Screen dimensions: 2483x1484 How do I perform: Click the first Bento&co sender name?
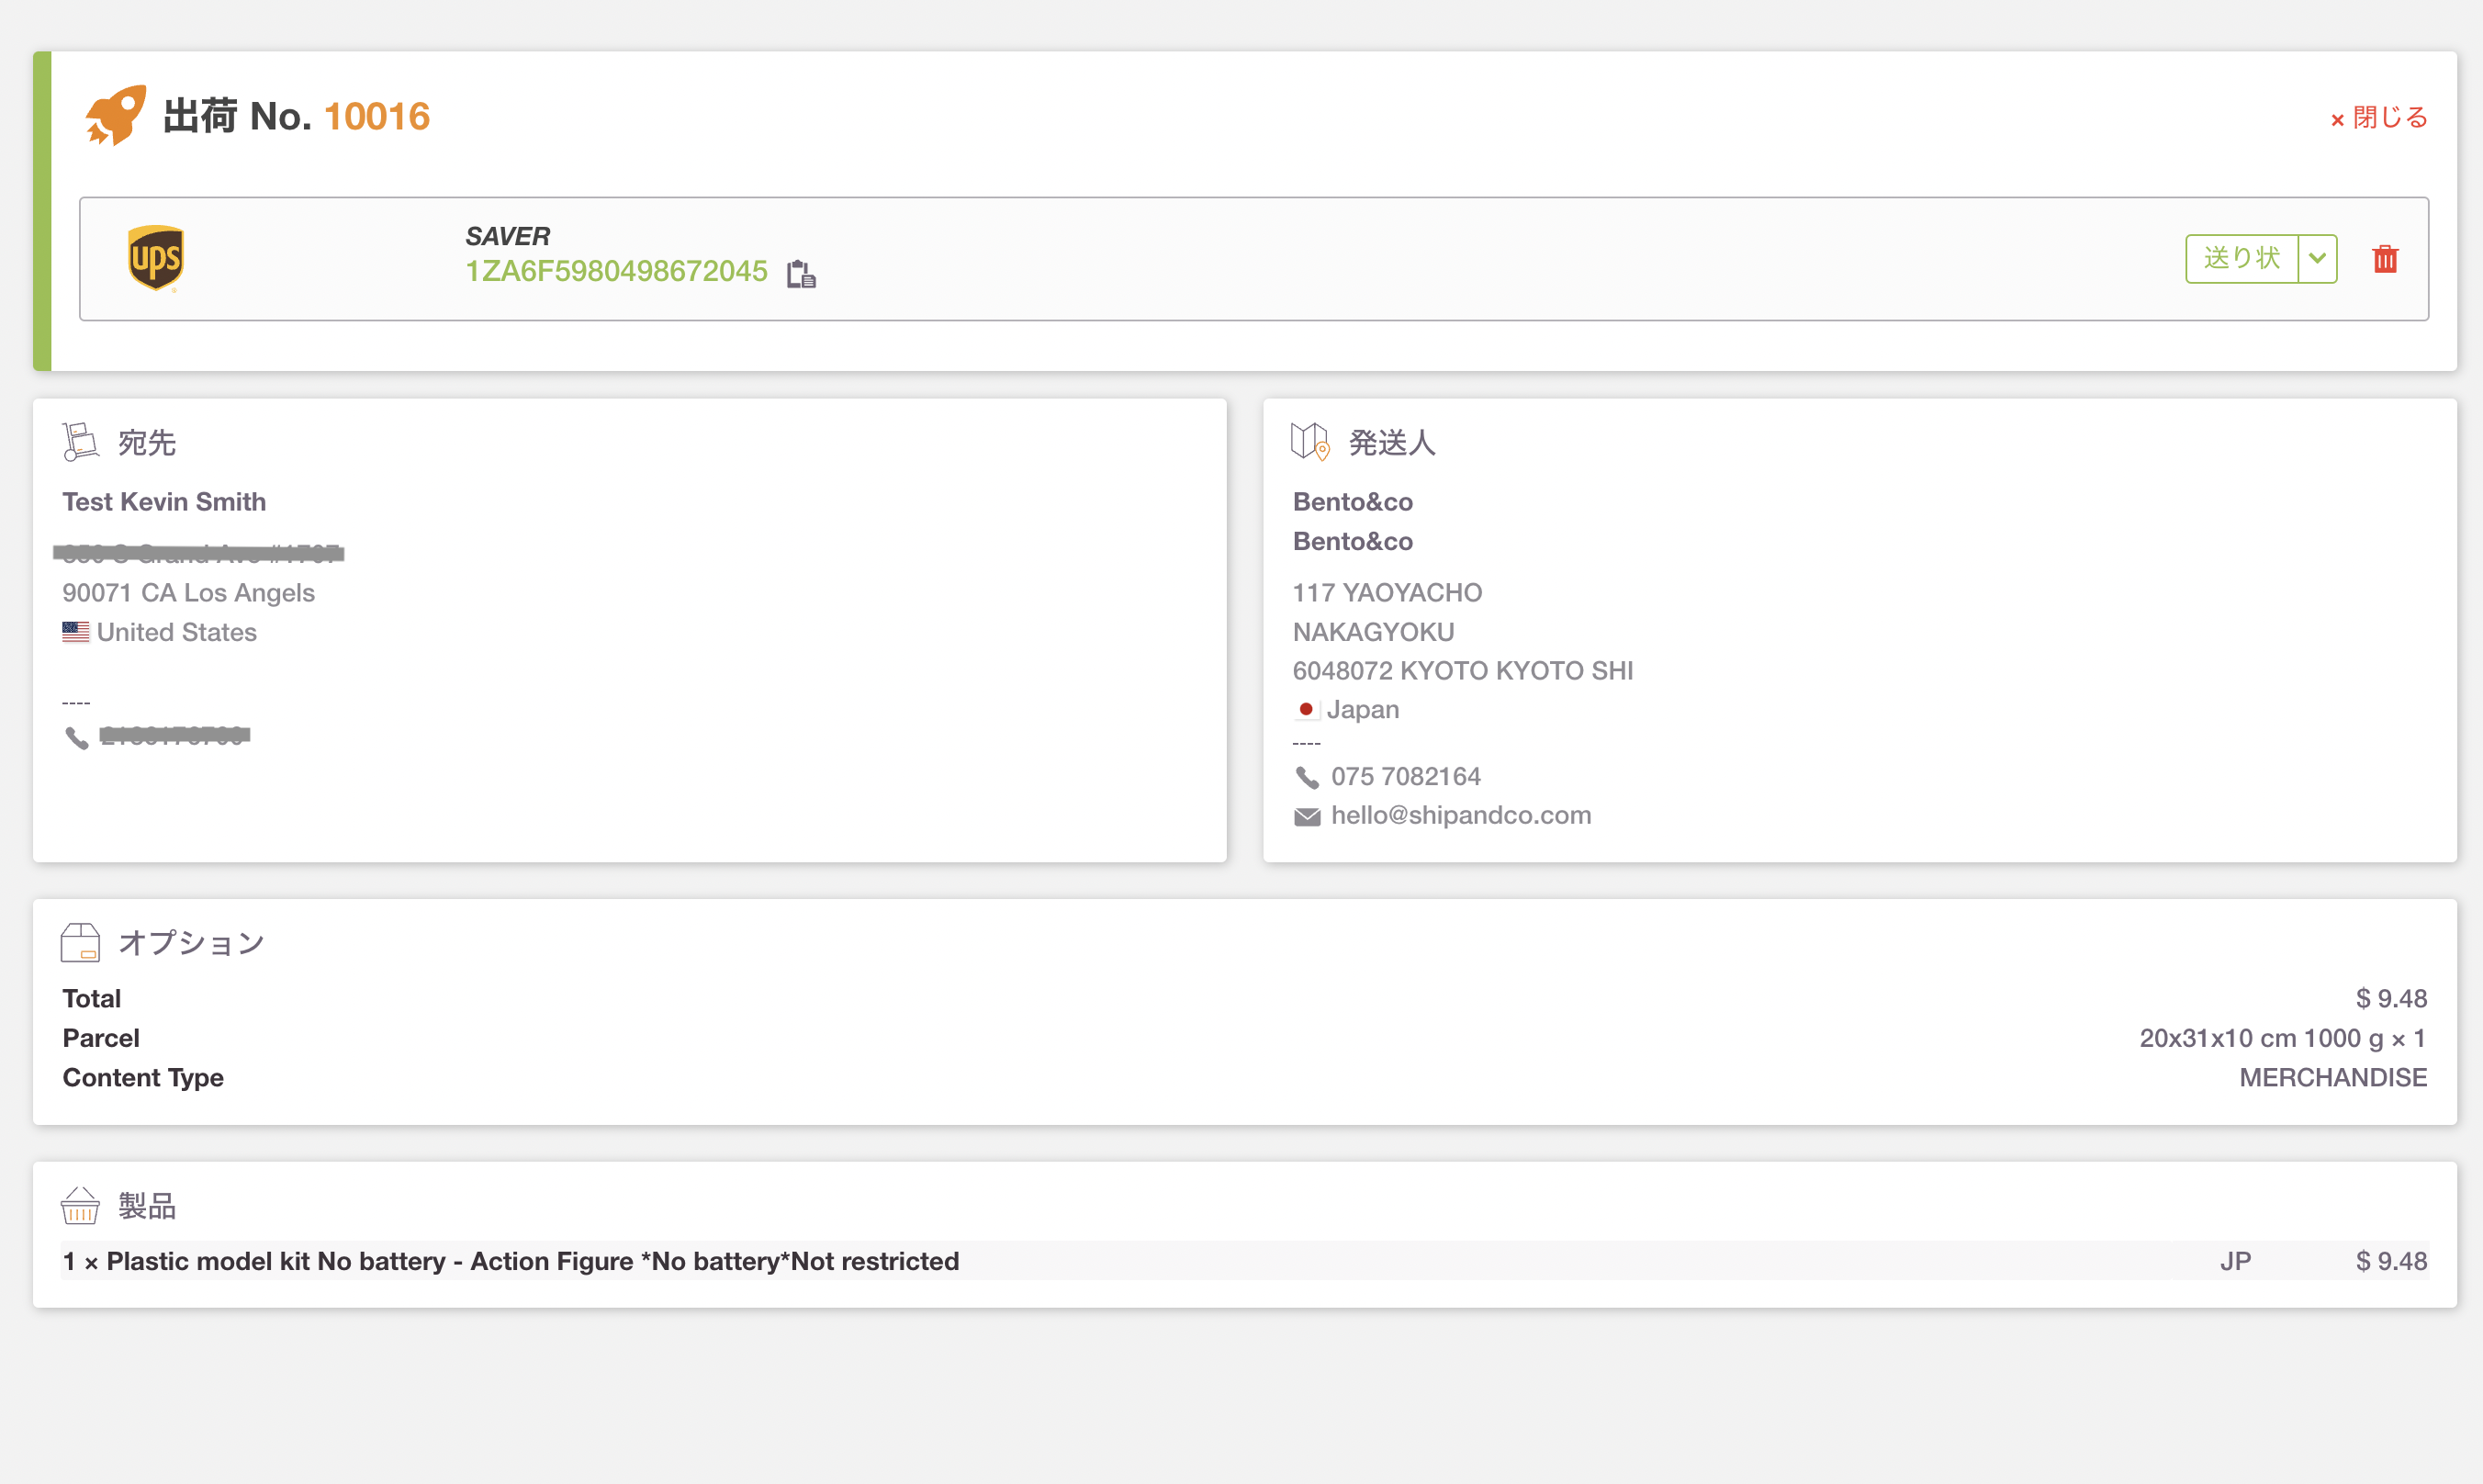1352,501
